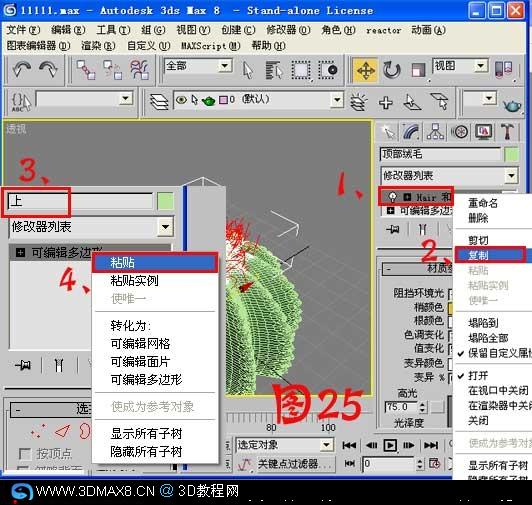The width and height of the screenshot is (532, 505).
Task: Expand the Hair modifier plus box
Action: click(x=407, y=197)
